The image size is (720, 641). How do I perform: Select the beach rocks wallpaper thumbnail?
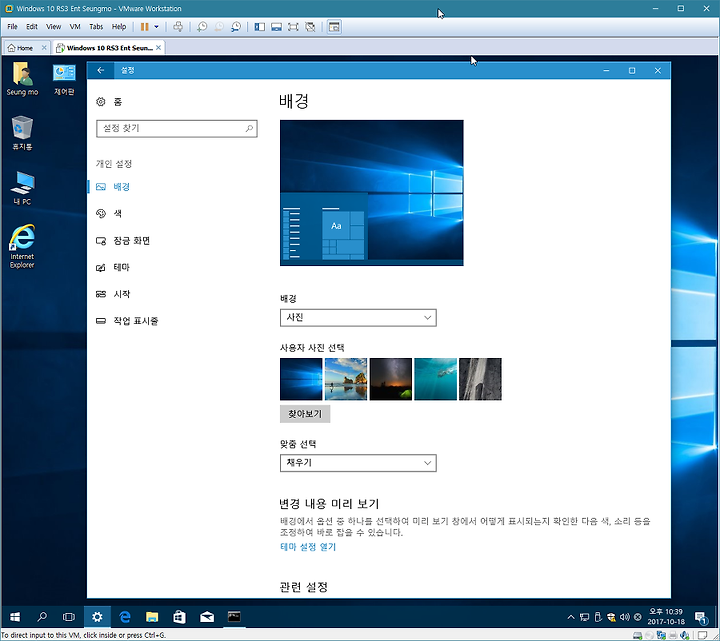[346, 379]
